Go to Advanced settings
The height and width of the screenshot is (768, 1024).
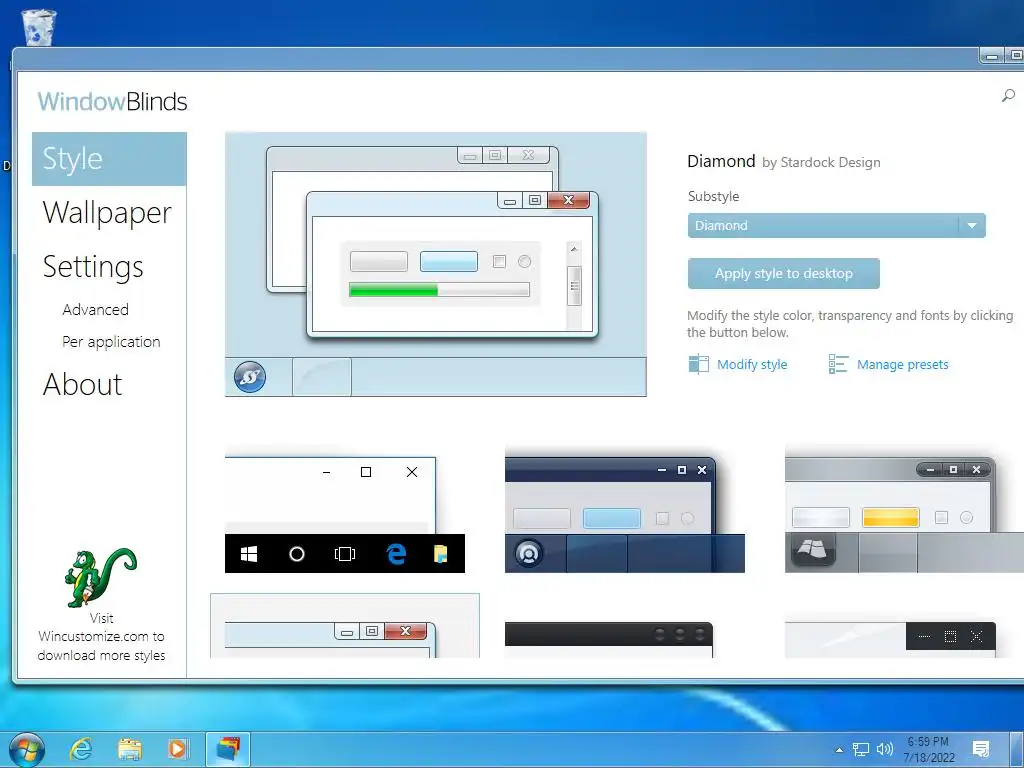tap(95, 310)
